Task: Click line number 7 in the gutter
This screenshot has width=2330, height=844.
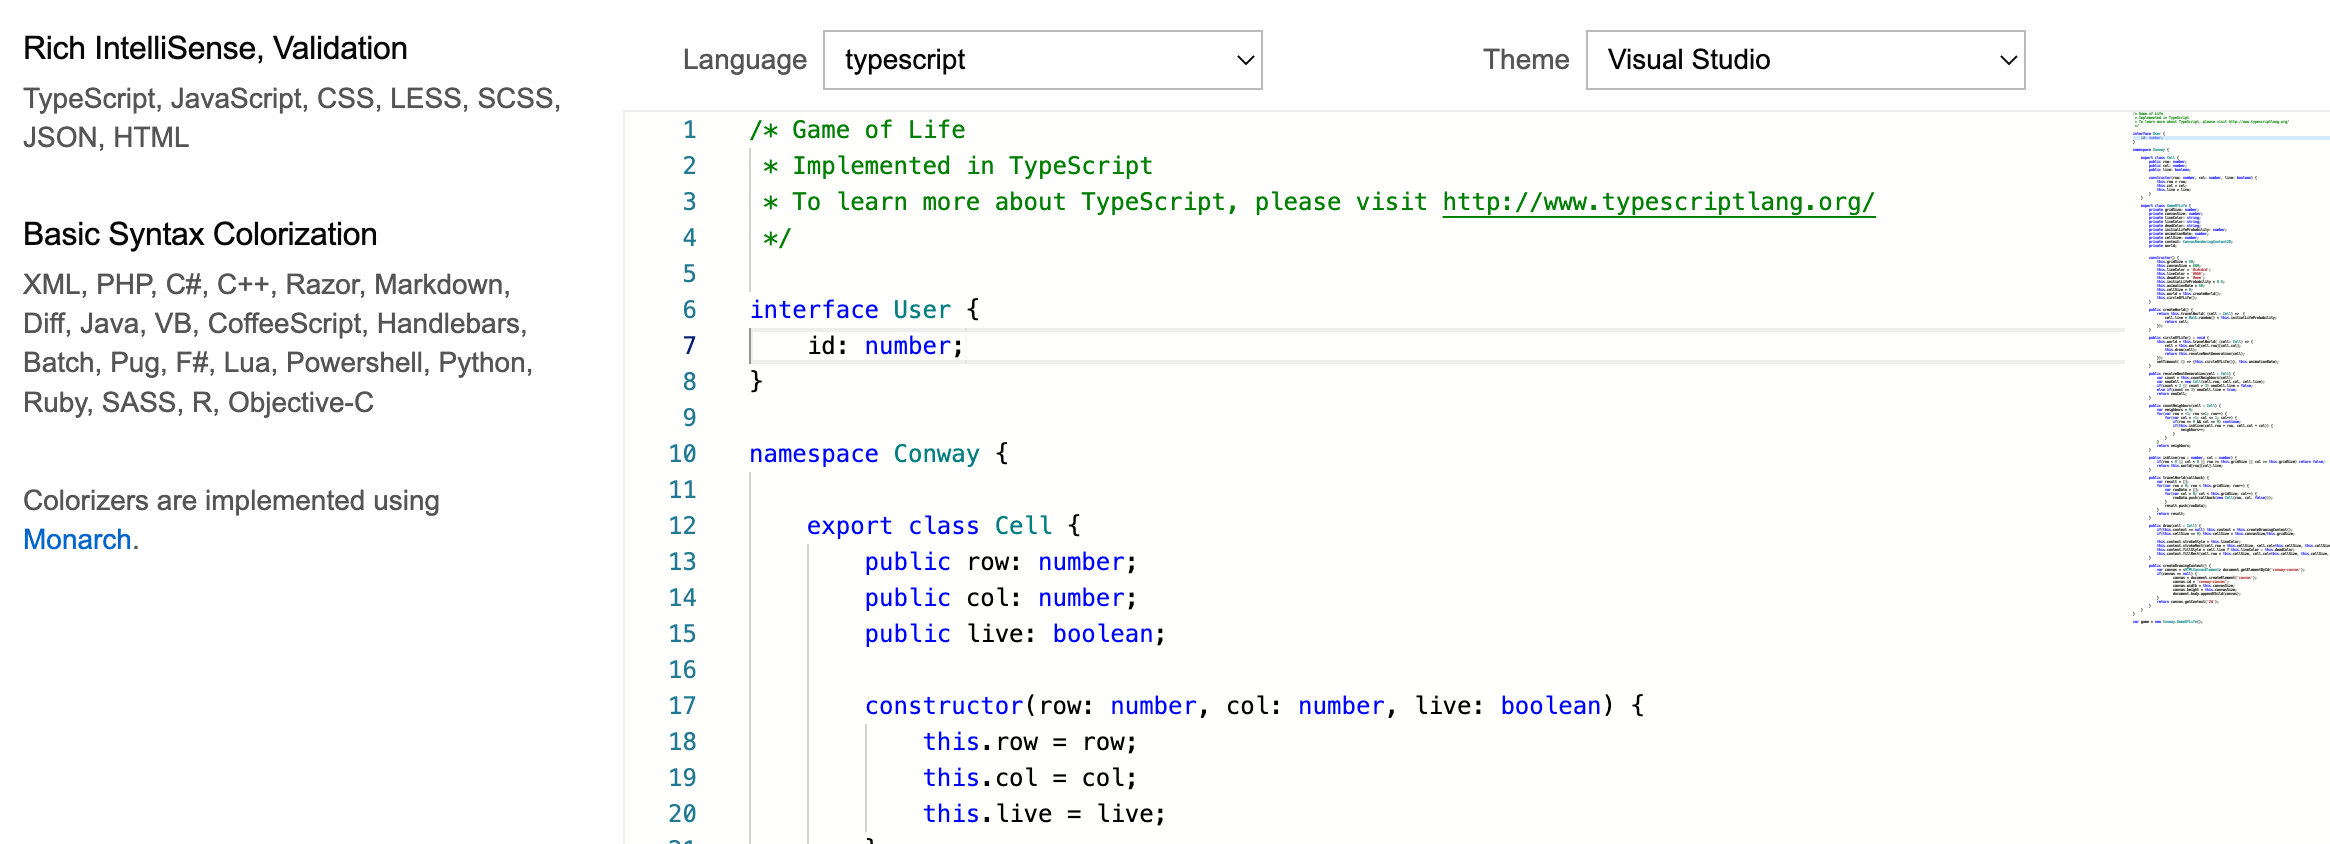Action: click(689, 346)
